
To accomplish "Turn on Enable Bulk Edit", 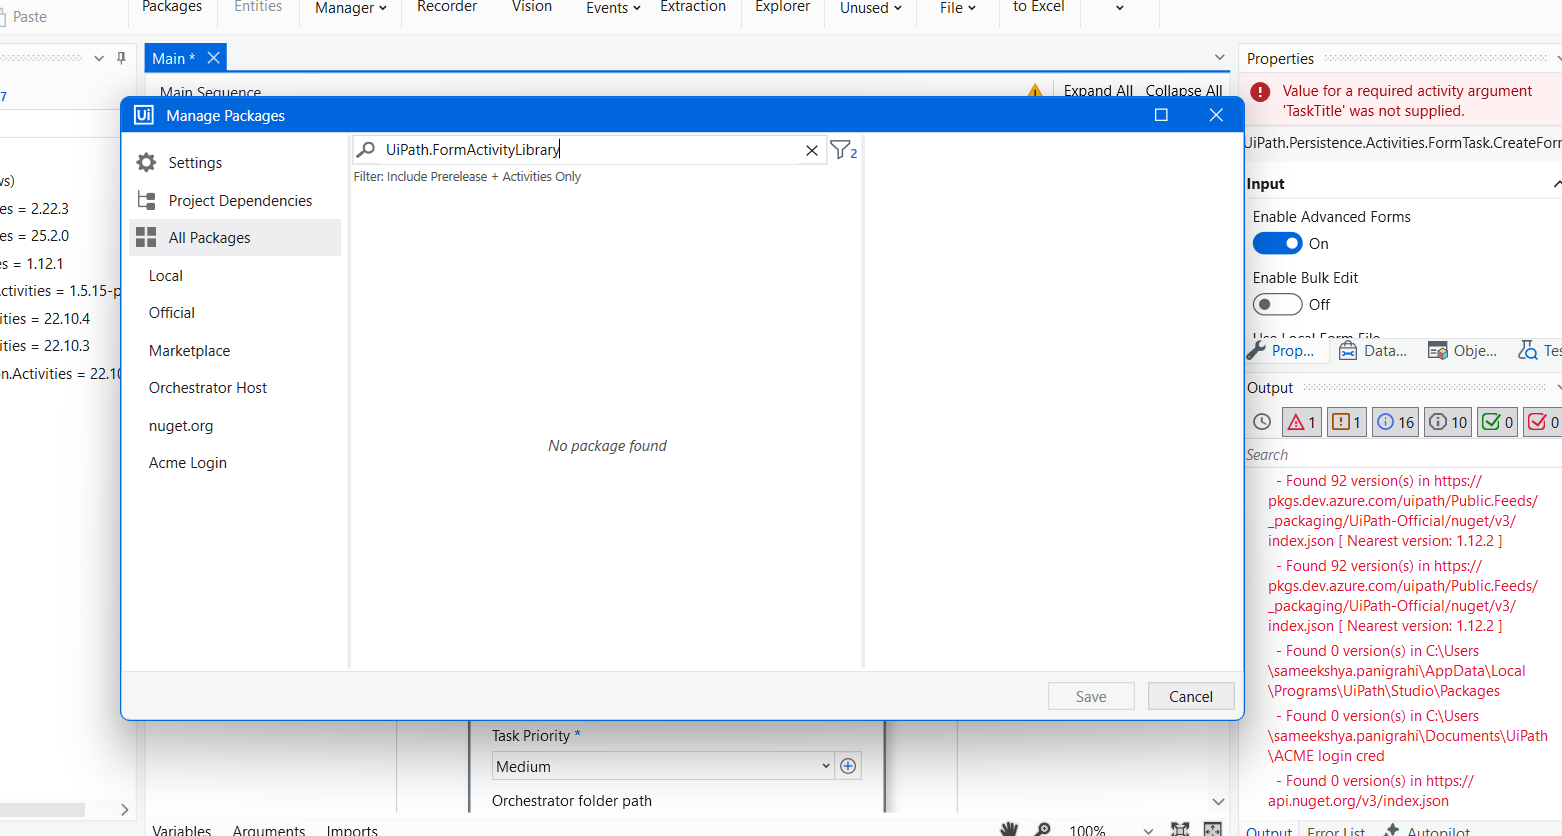I will coord(1277,304).
